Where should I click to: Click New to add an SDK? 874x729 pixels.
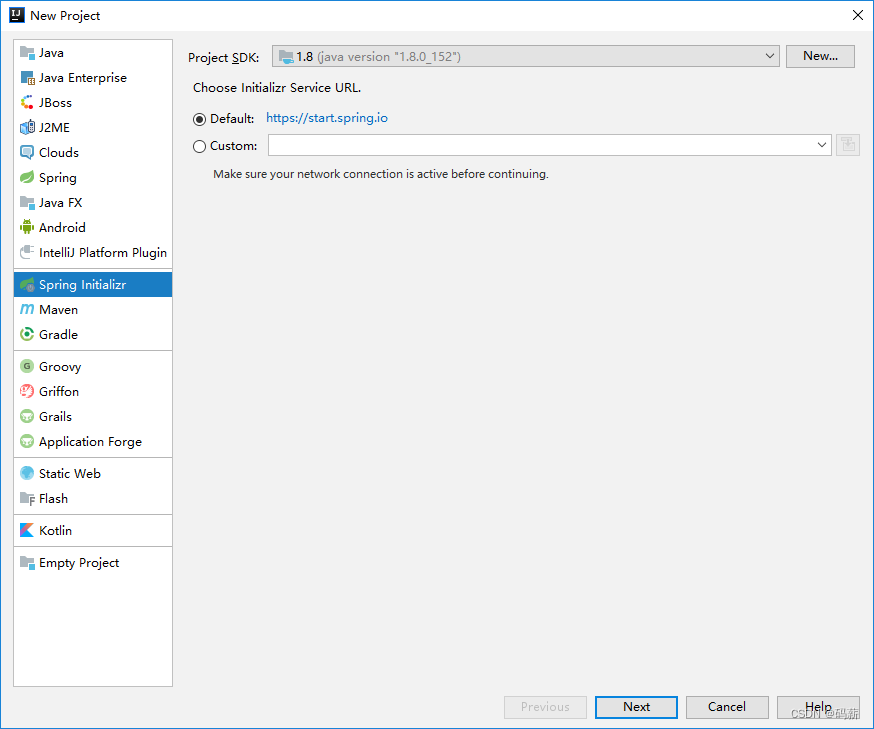coord(819,56)
